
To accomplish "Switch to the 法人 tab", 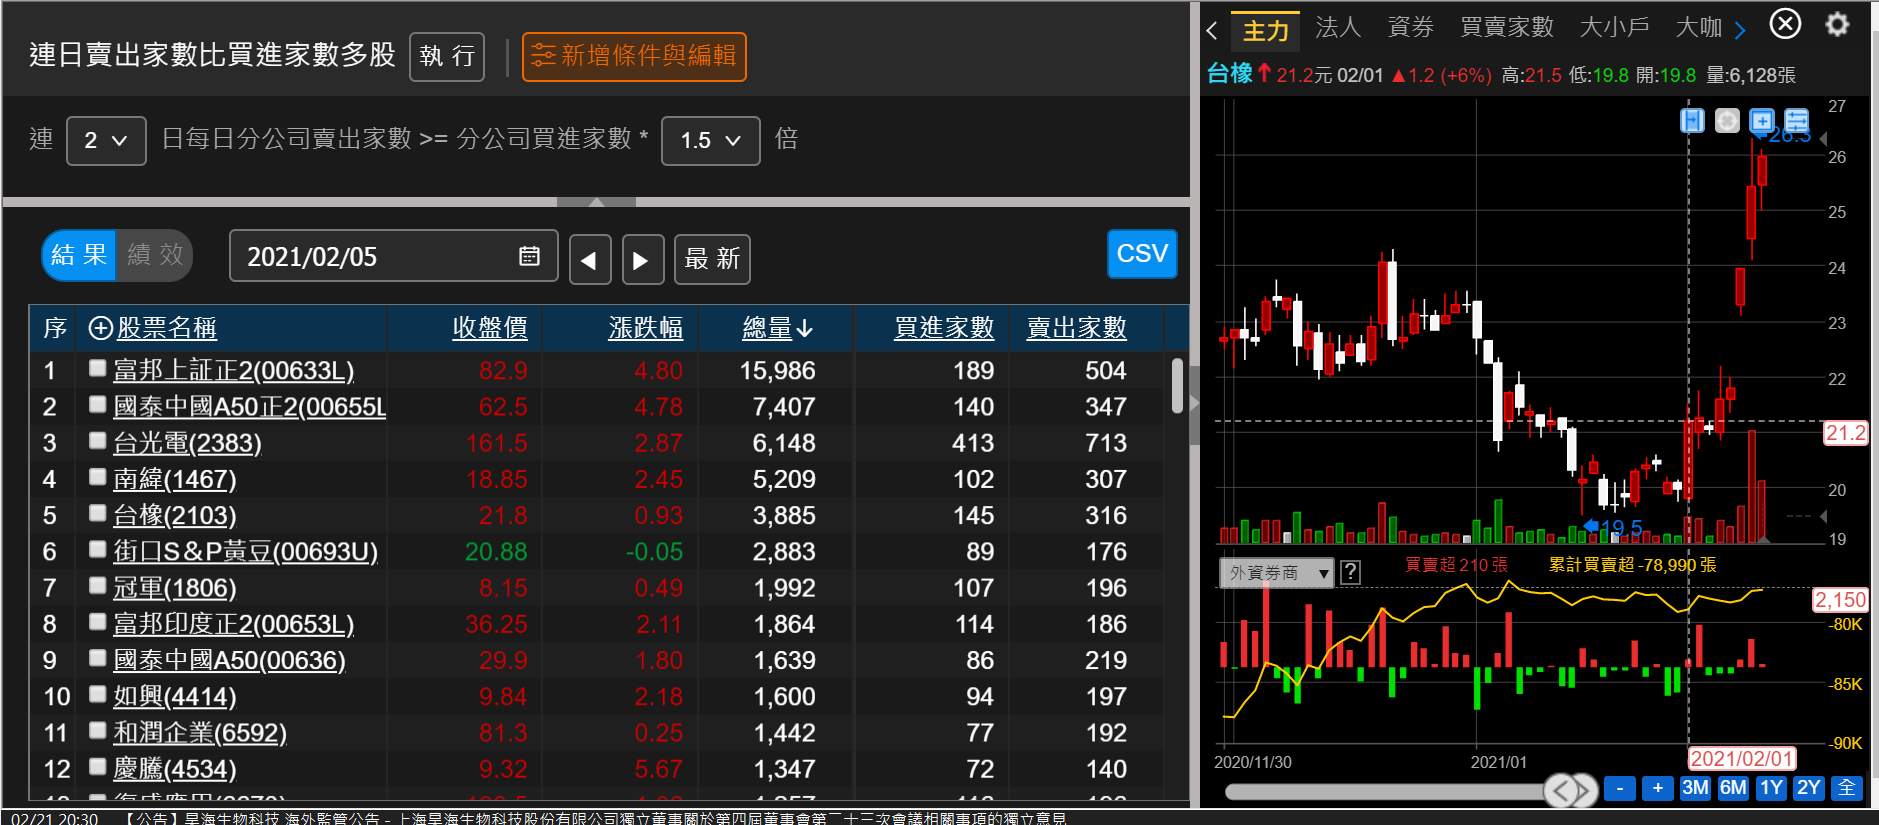I will [1337, 28].
